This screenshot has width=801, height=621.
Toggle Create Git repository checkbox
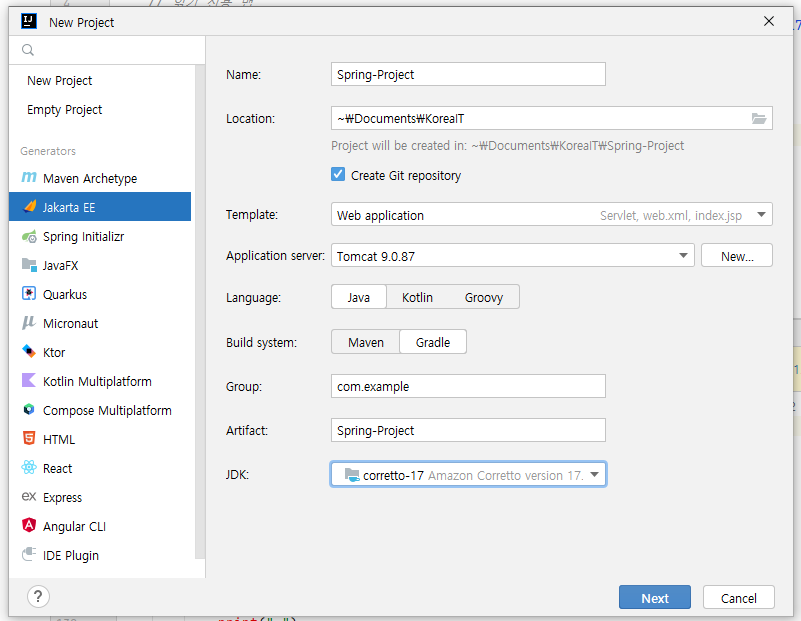338,175
